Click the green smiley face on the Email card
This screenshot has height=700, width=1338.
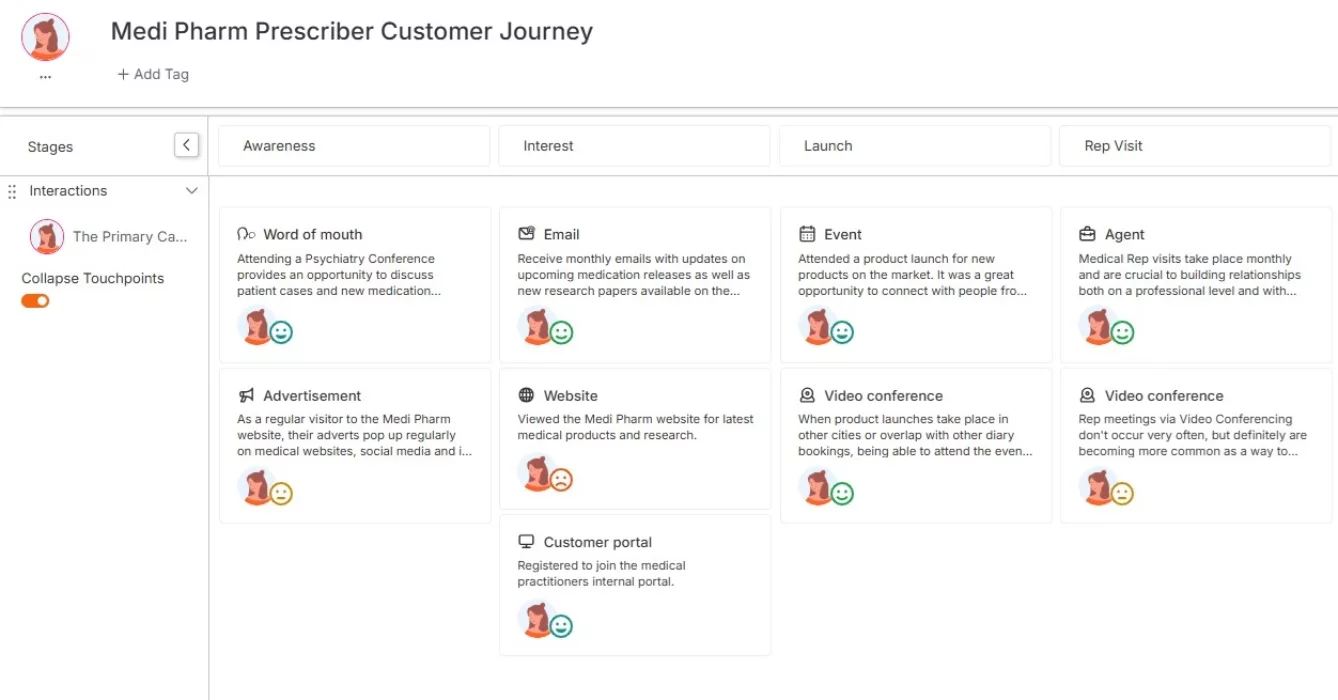click(x=560, y=331)
